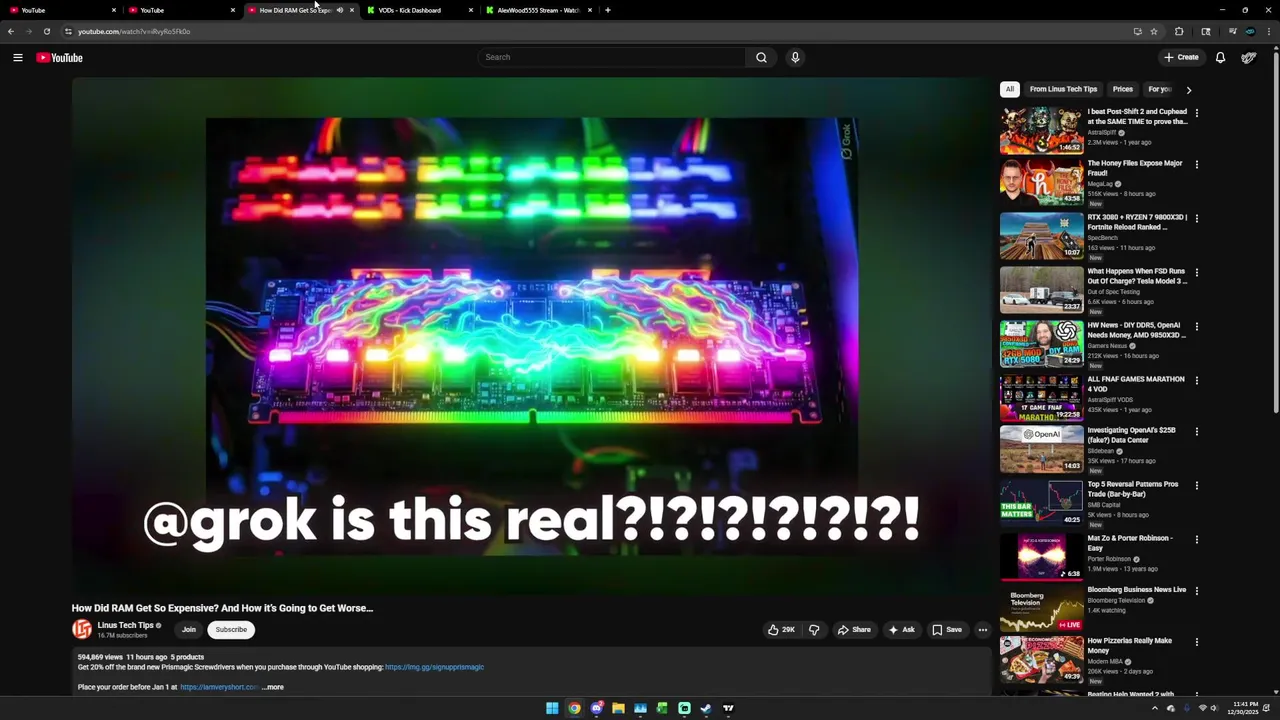Open TradingView from the taskbar
The height and width of the screenshot is (720, 1280).
pyautogui.click(x=728, y=708)
